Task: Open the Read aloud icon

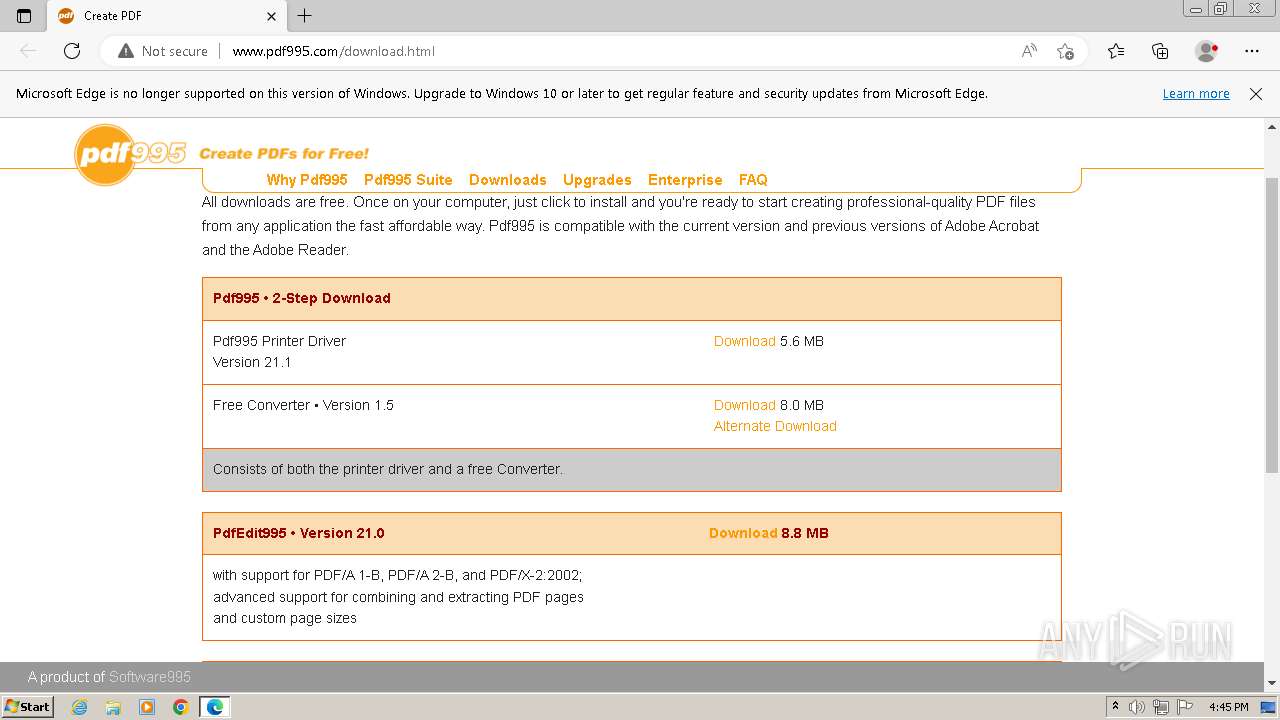Action: click(x=1029, y=51)
